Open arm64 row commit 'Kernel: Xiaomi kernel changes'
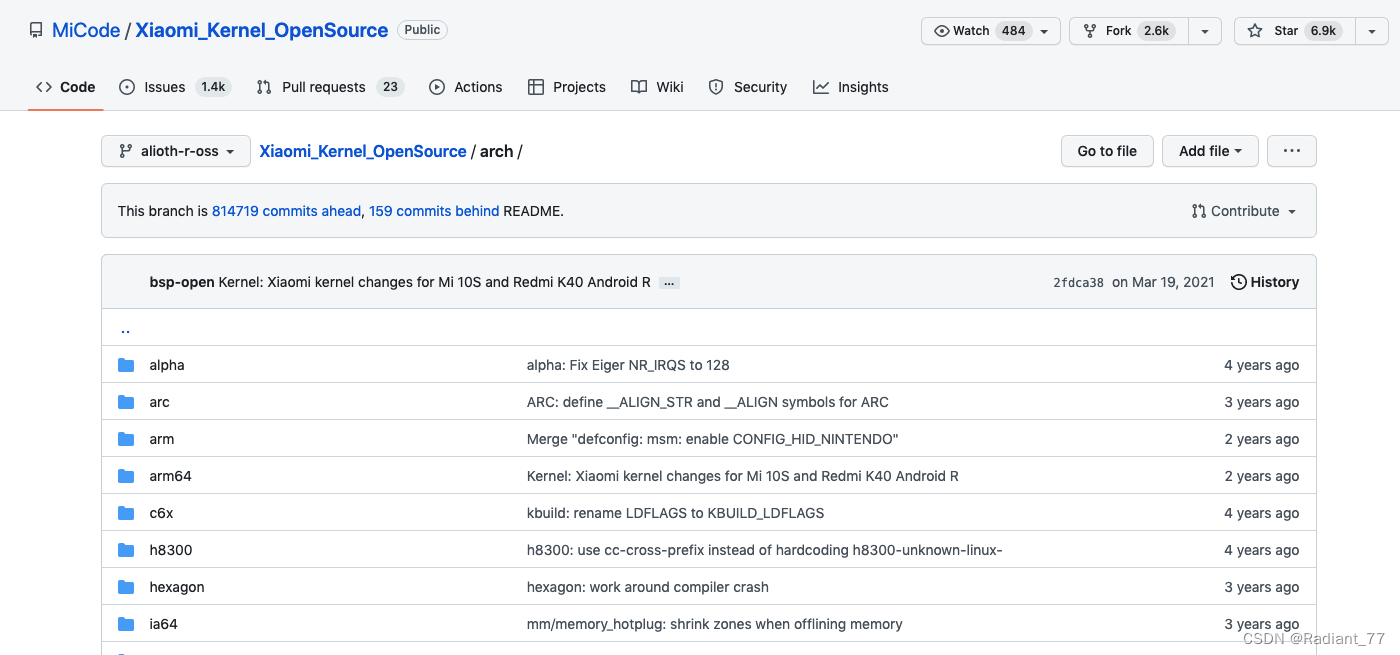1400x655 pixels. [743, 476]
